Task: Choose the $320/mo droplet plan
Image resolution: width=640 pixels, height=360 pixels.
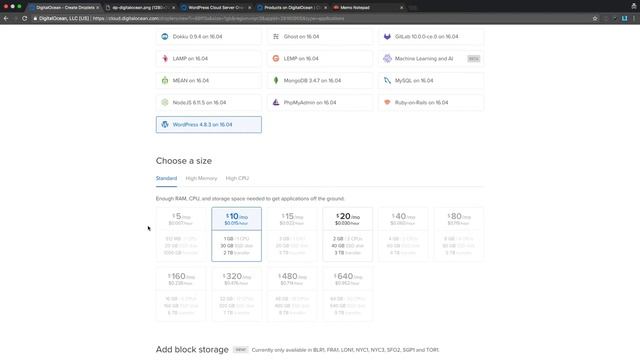Action: [x=236, y=294]
